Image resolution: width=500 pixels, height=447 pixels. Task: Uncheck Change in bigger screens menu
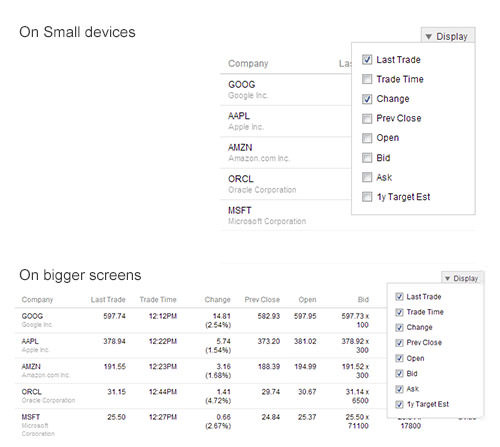399,327
